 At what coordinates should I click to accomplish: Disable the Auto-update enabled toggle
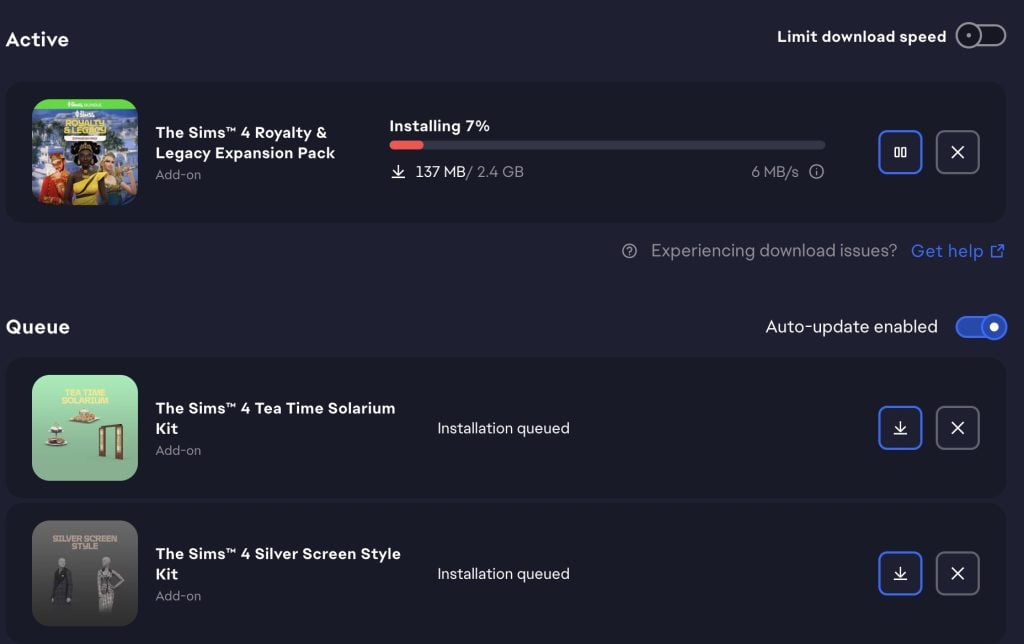(980, 327)
